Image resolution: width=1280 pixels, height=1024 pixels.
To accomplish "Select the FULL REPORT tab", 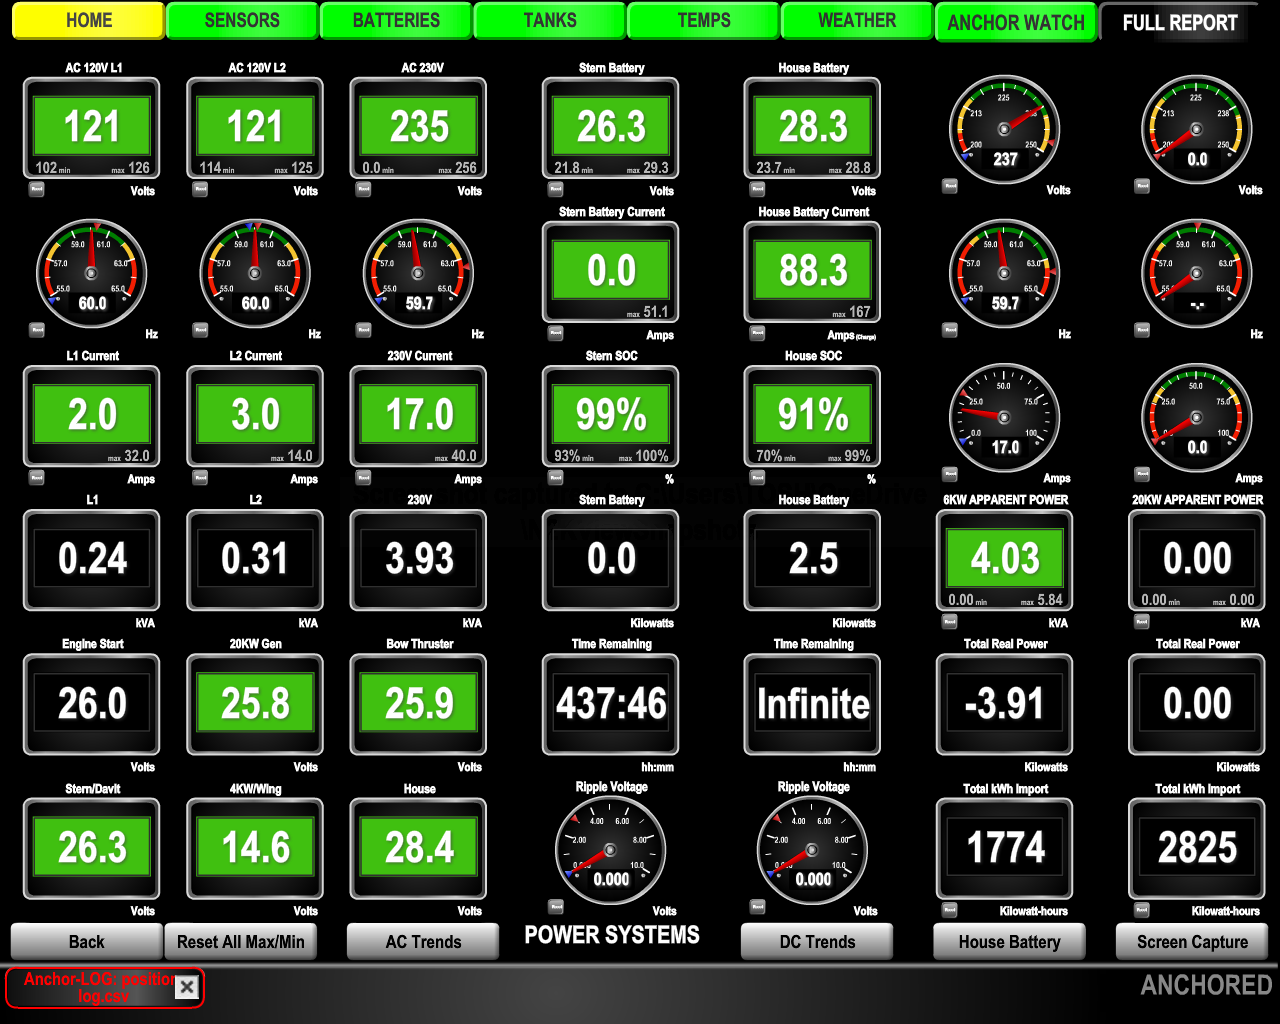I will click(x=1180, y=22).
